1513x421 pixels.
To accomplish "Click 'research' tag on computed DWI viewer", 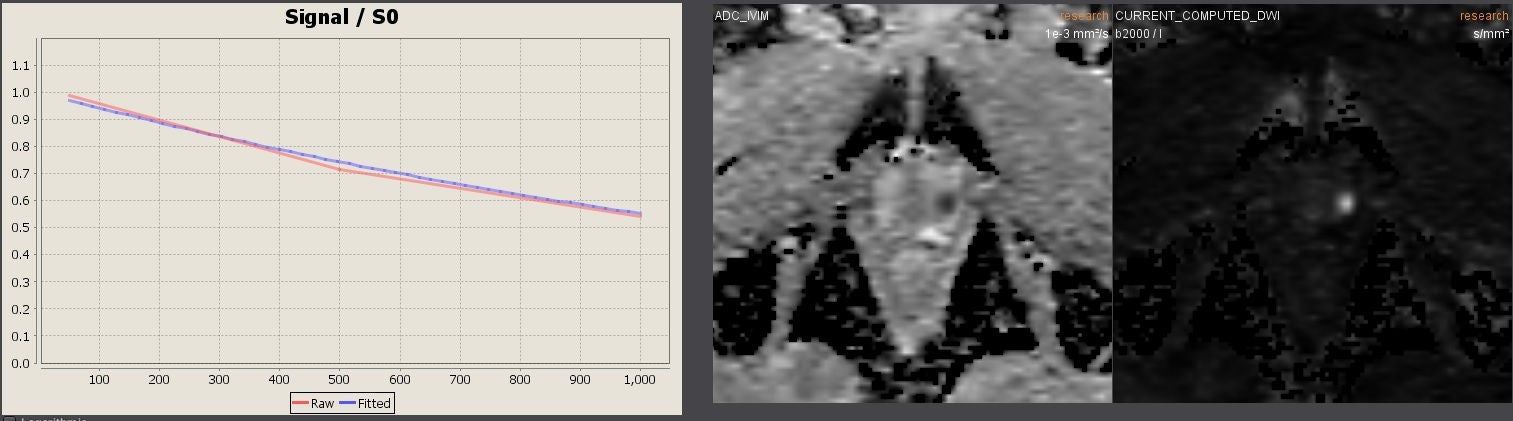I will (1484, 17).
